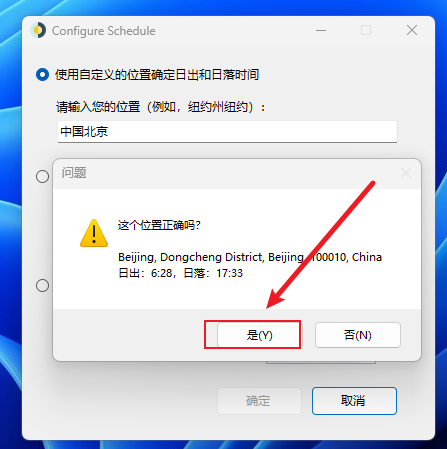
Task: Confirm location with the 是(Y) button
Action: point(258,335)
